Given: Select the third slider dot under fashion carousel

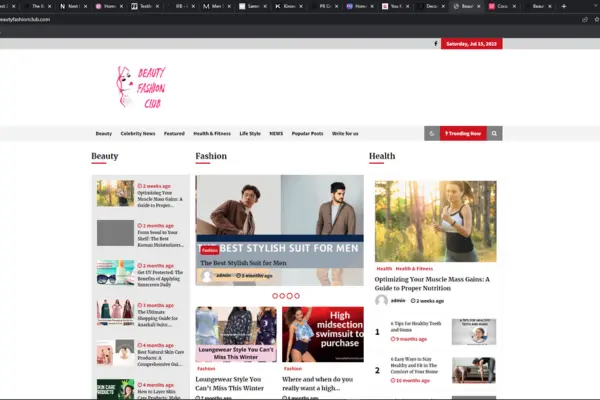Looking at the screenshot, I should click(290, 296).
